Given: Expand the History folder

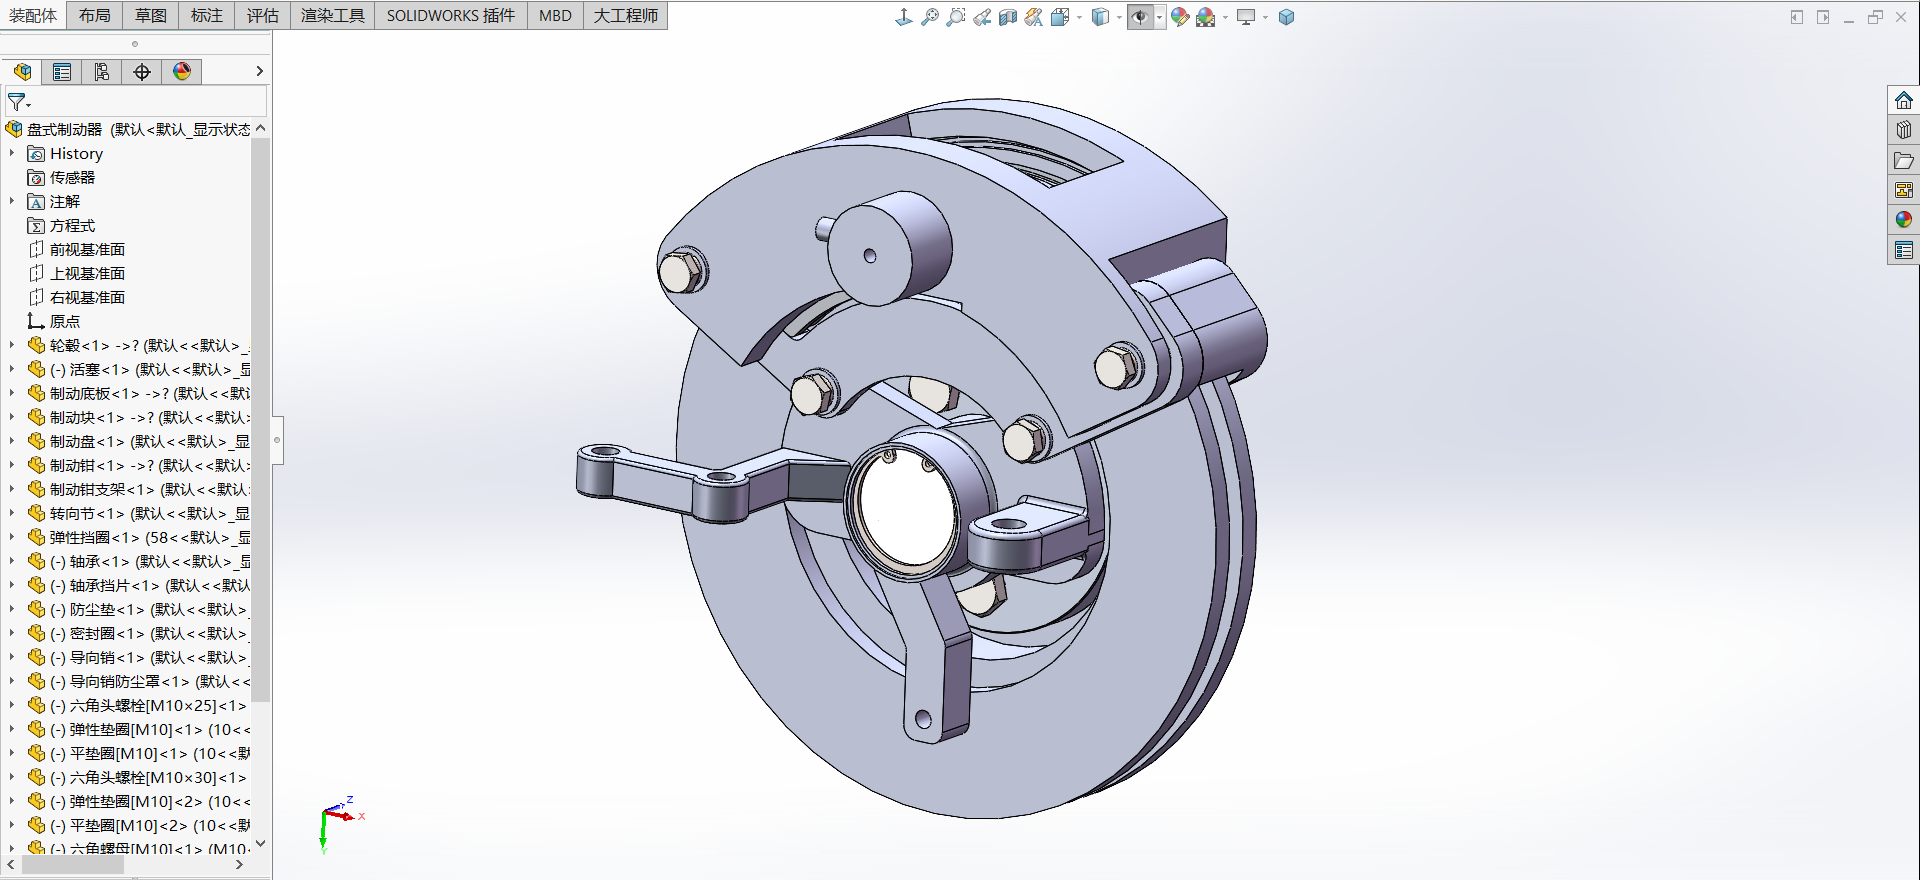Looking at the screenshot, I should pyautogui.click(x=12, y=153).
